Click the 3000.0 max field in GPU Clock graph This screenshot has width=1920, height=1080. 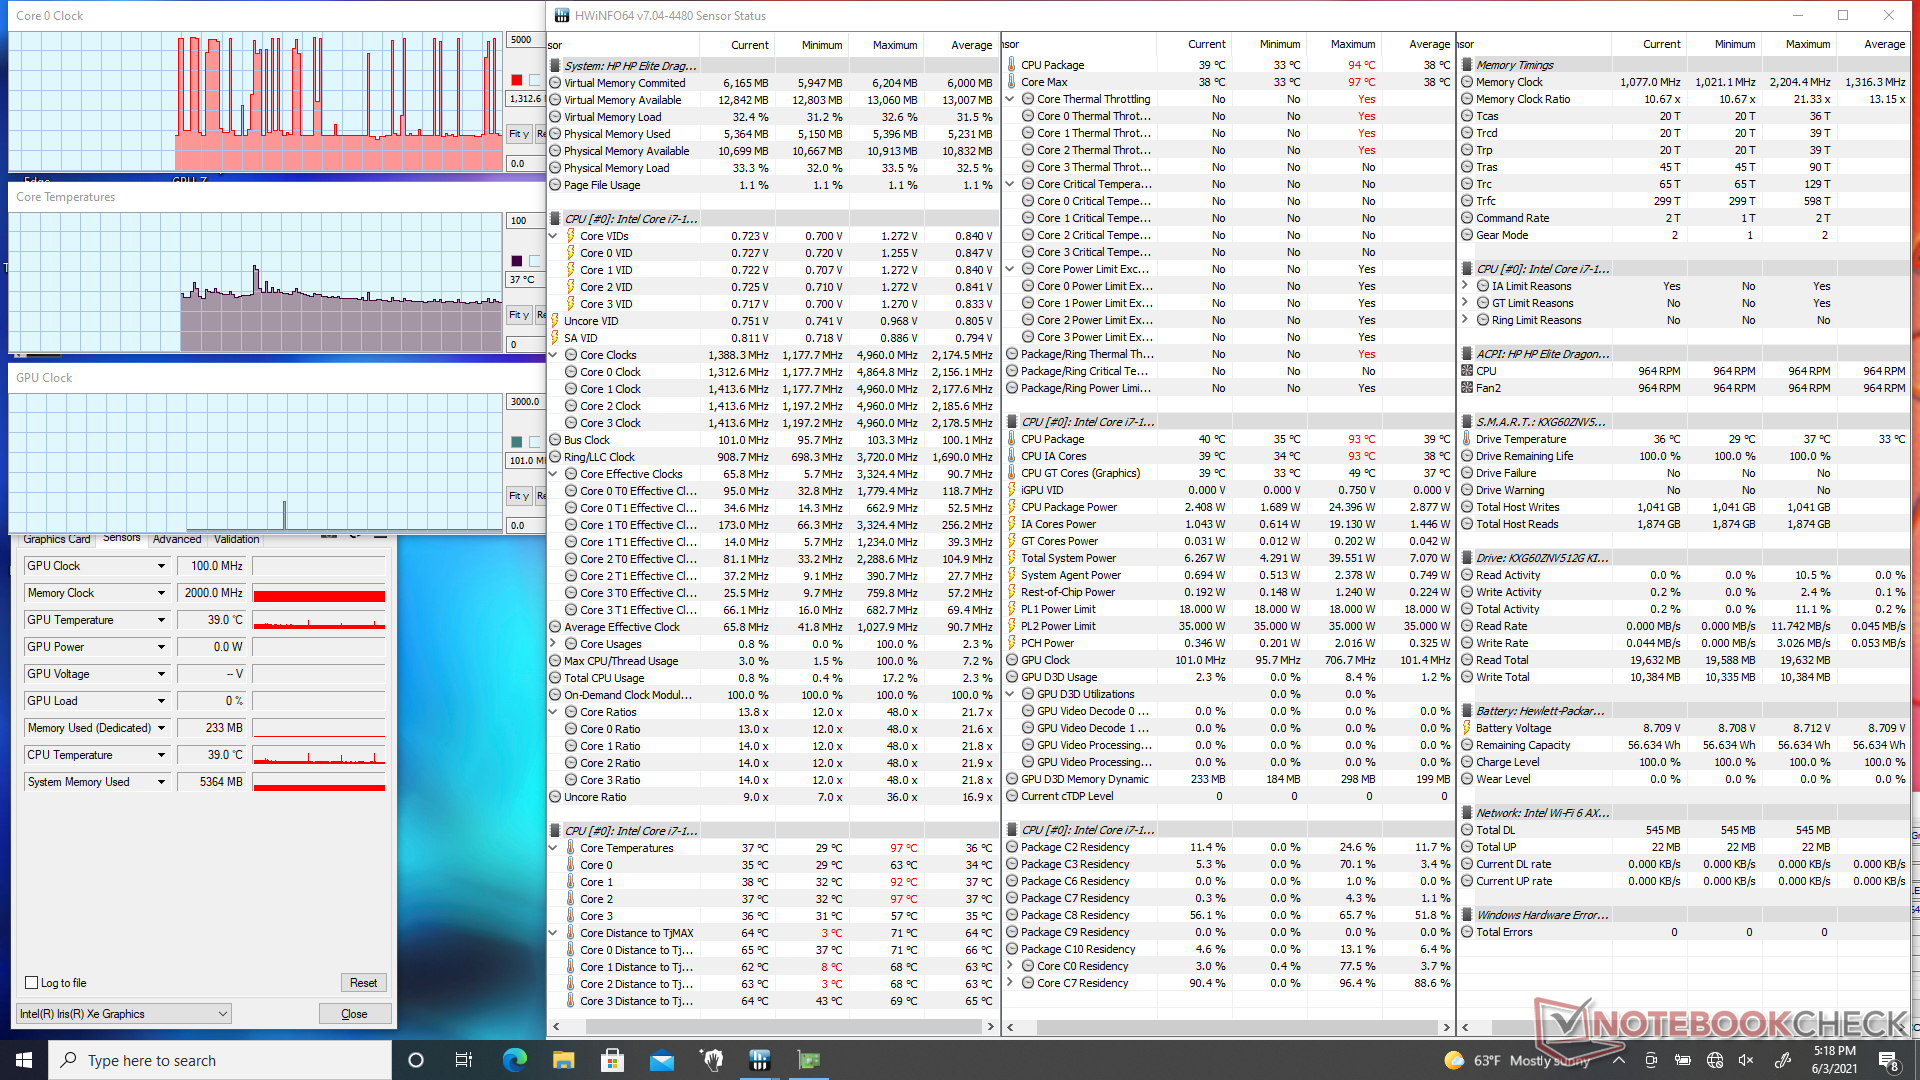525,402
